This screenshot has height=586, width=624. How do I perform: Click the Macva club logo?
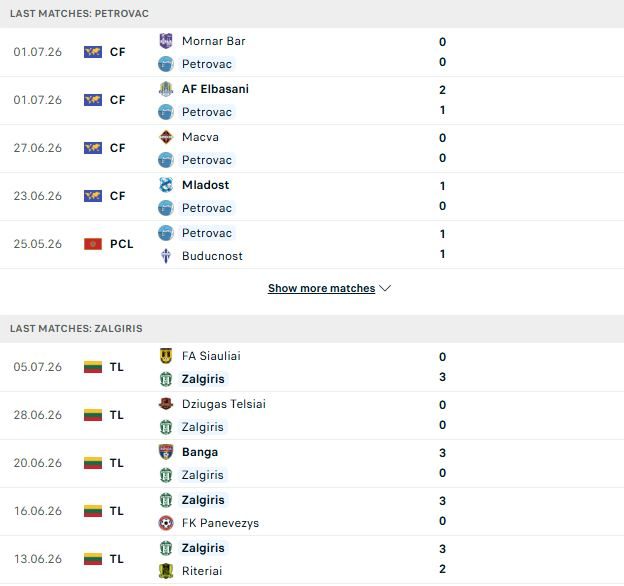[x=166, y=137]
